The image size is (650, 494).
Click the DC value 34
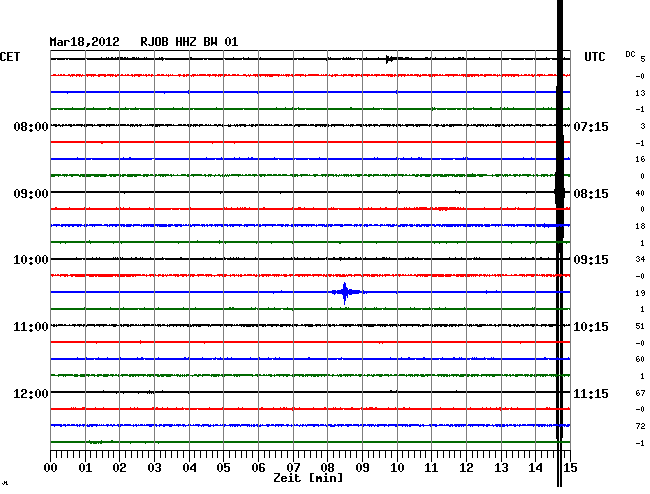click(640, 259)
